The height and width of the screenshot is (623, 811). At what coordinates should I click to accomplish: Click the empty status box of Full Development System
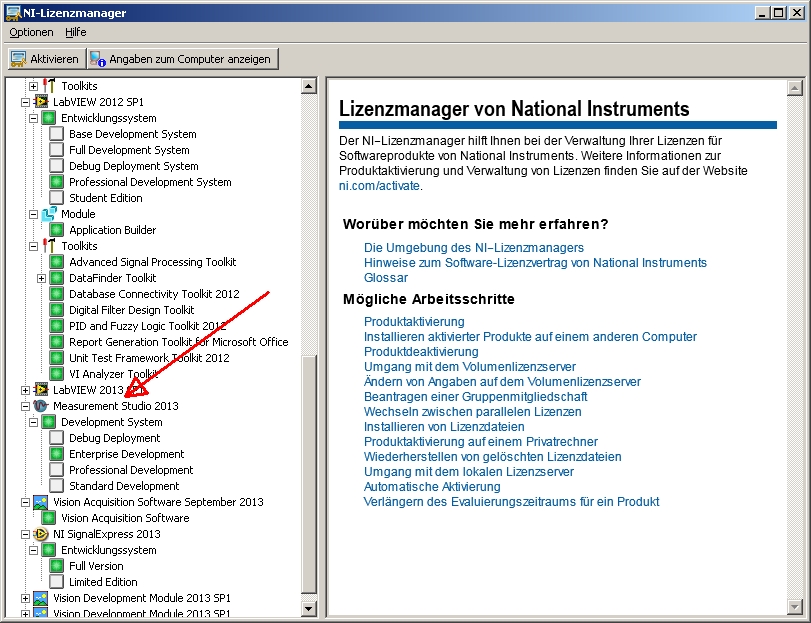coord(56,150)
